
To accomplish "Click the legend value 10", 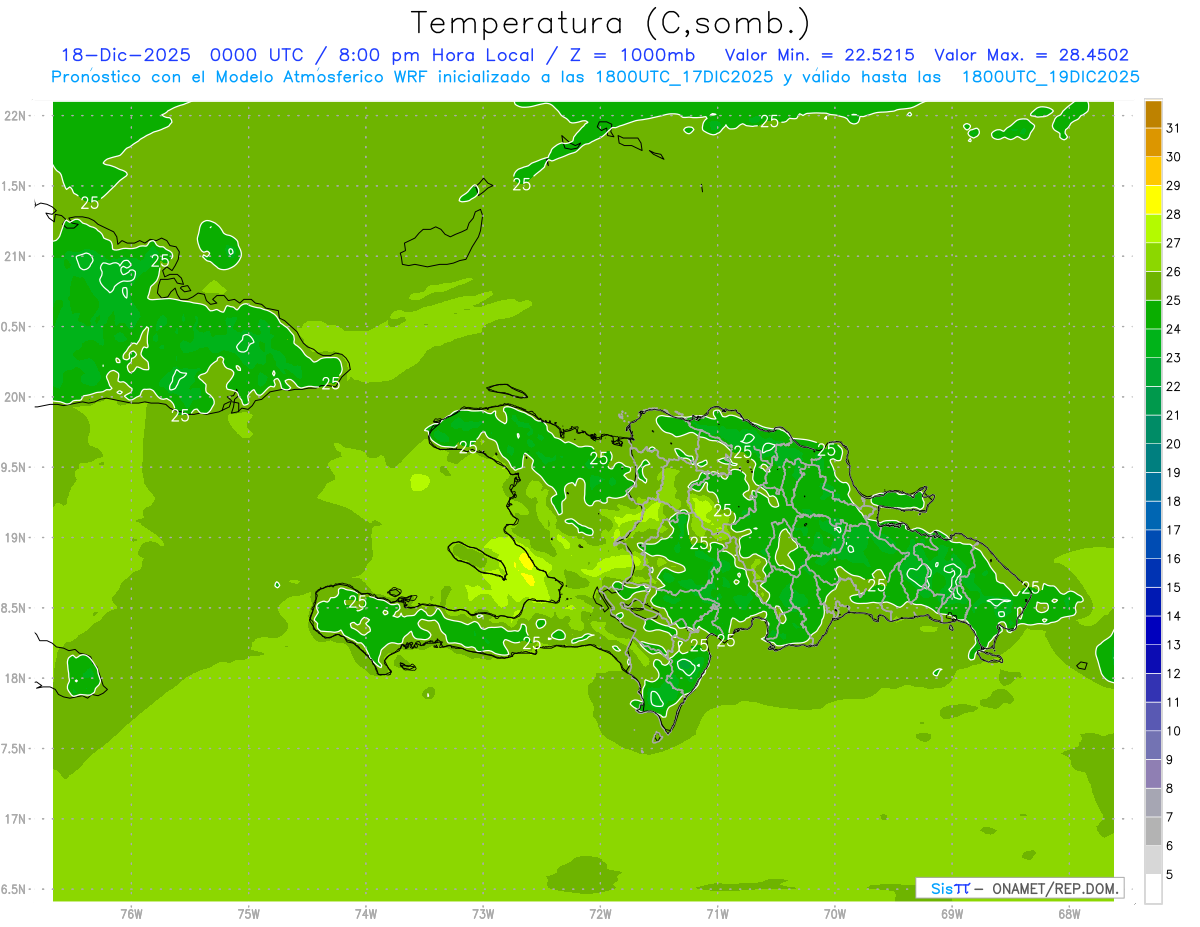I will (x=1174, y=731).
